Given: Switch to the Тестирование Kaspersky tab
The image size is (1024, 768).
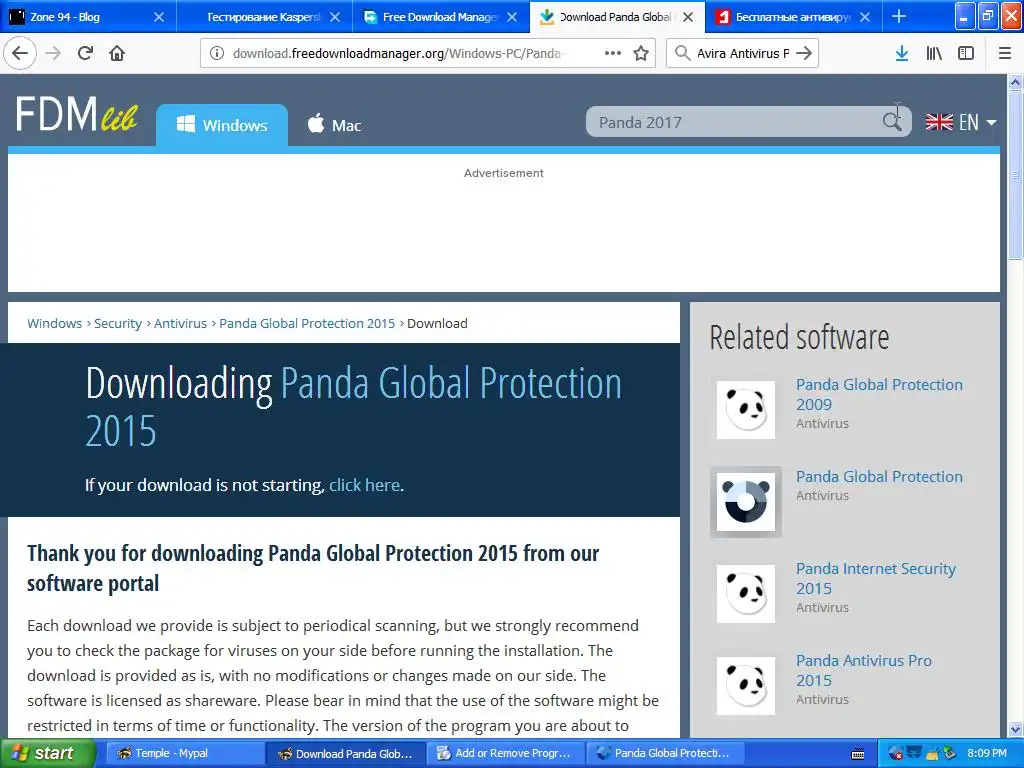Looking at the screenshot, I should (263, 17).
